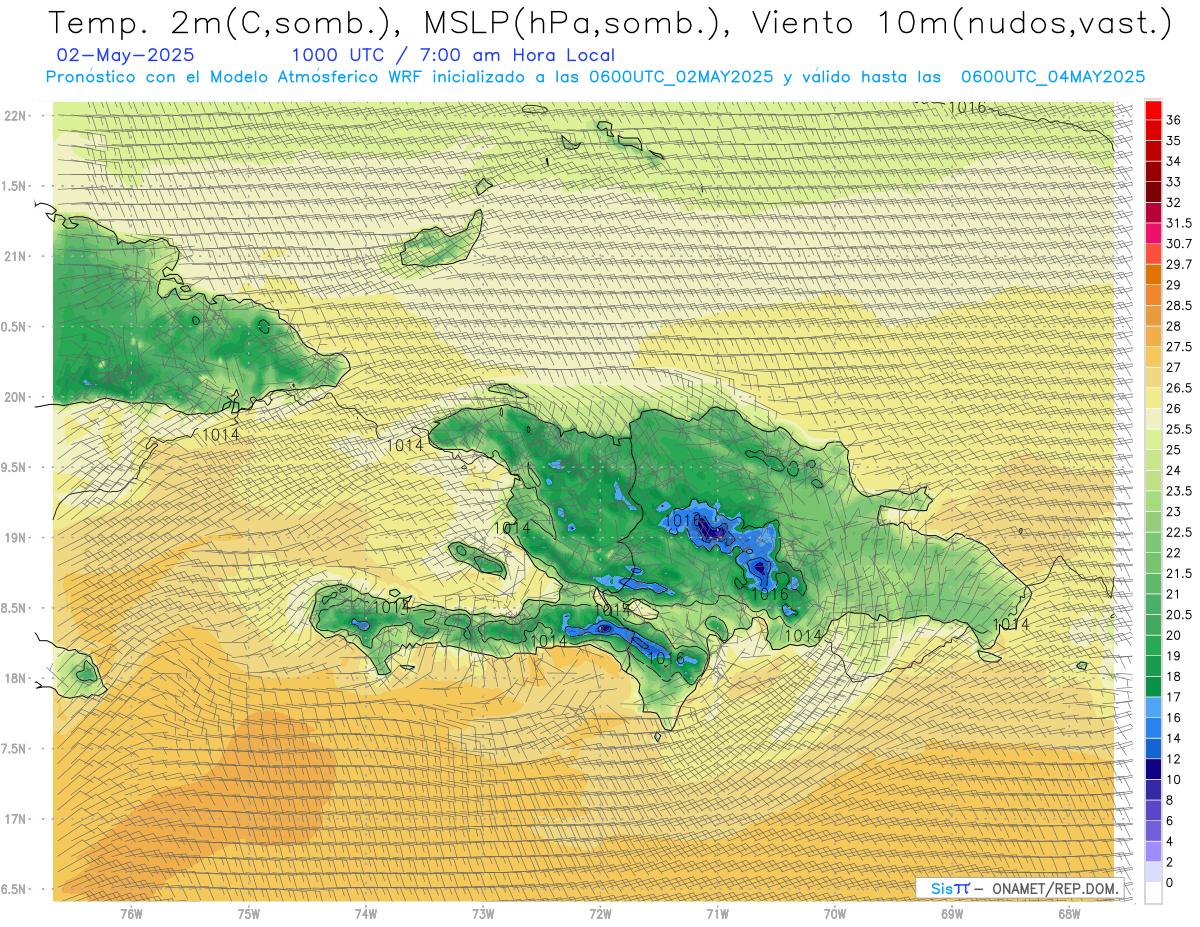1200x927 pixels.
Task: Click legend value '22.5'
Action: (1179, 532)
